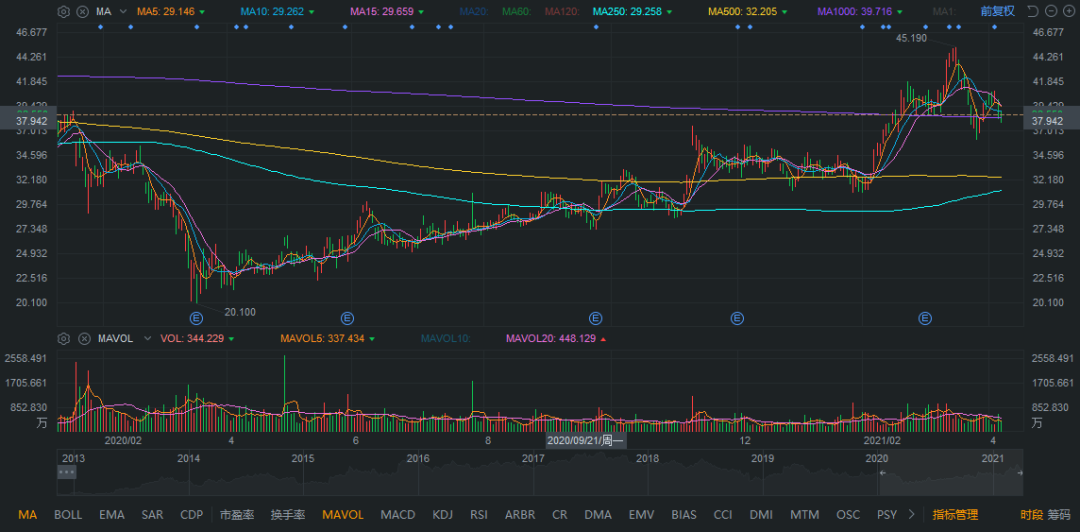
Task: Zoom in the chart with plus icon
Action: tap(1068, 11)
